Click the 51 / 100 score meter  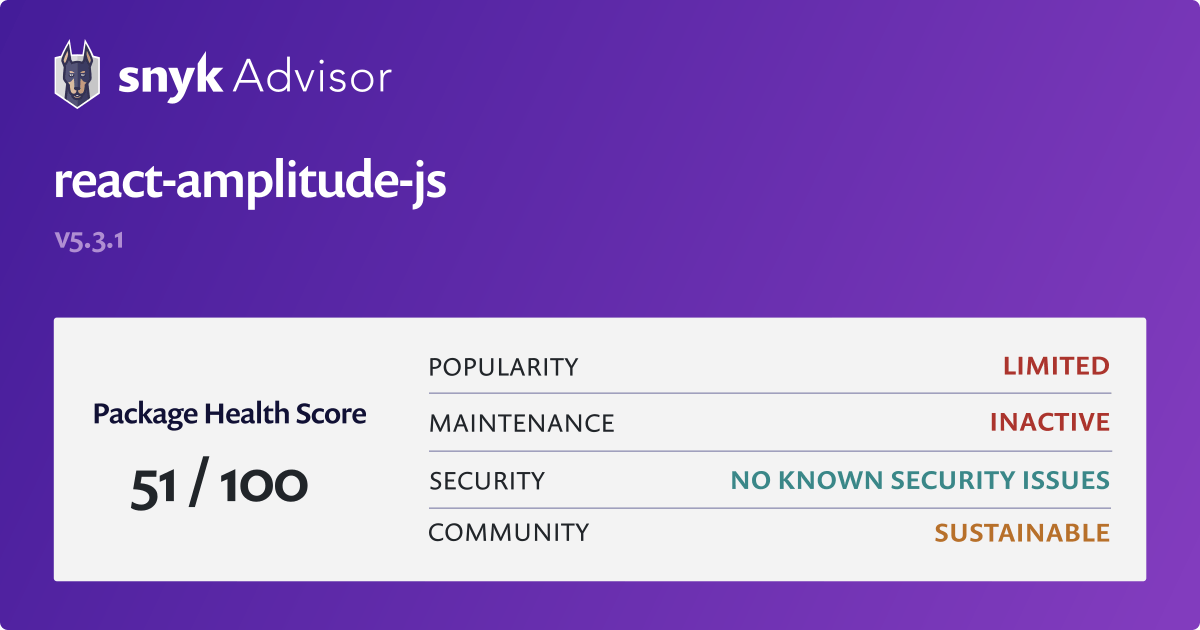pyautogui.click(x=219, y=484)
